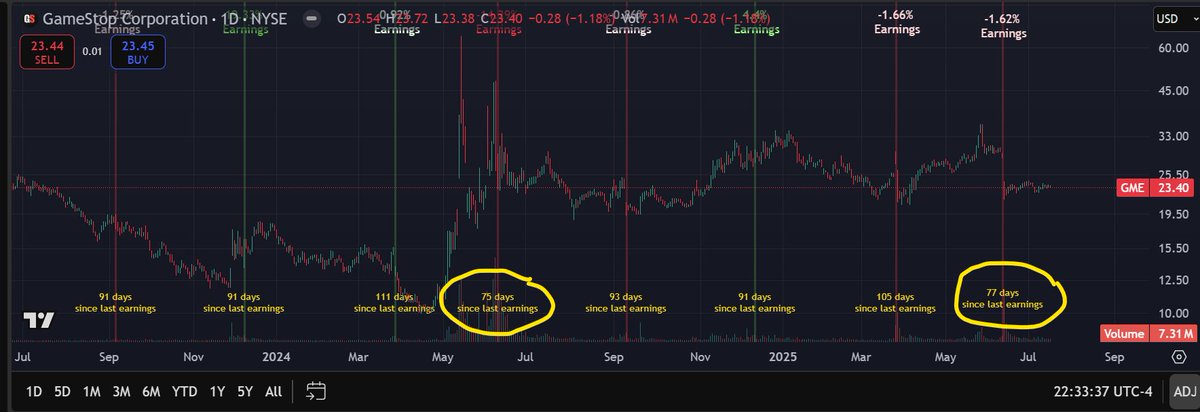1200x412 pixels.
Task: Click the '77 days since last earnings' label
Action: coord(1002,298)
